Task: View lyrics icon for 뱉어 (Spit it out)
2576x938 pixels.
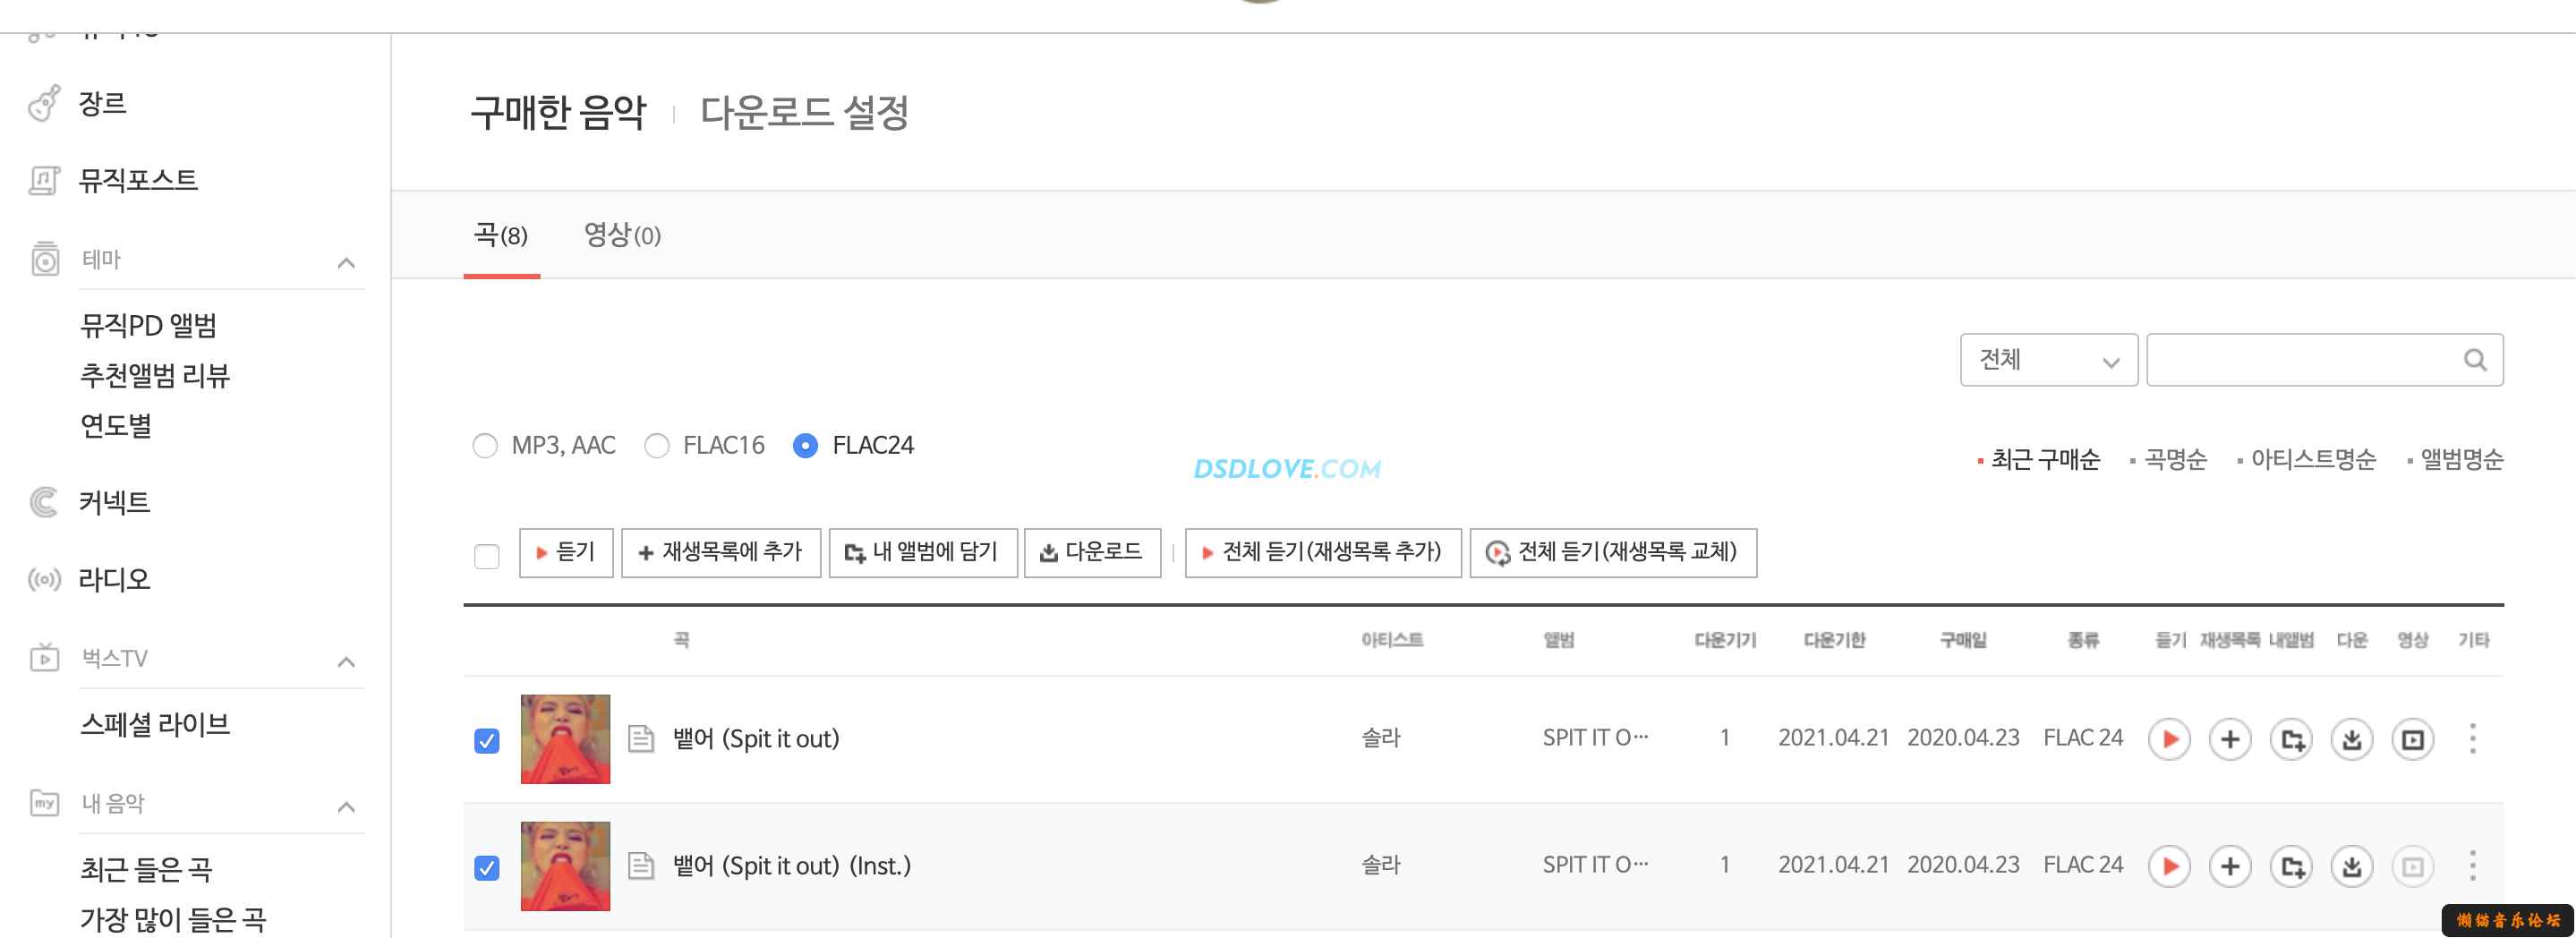Action: pos(641,739)
